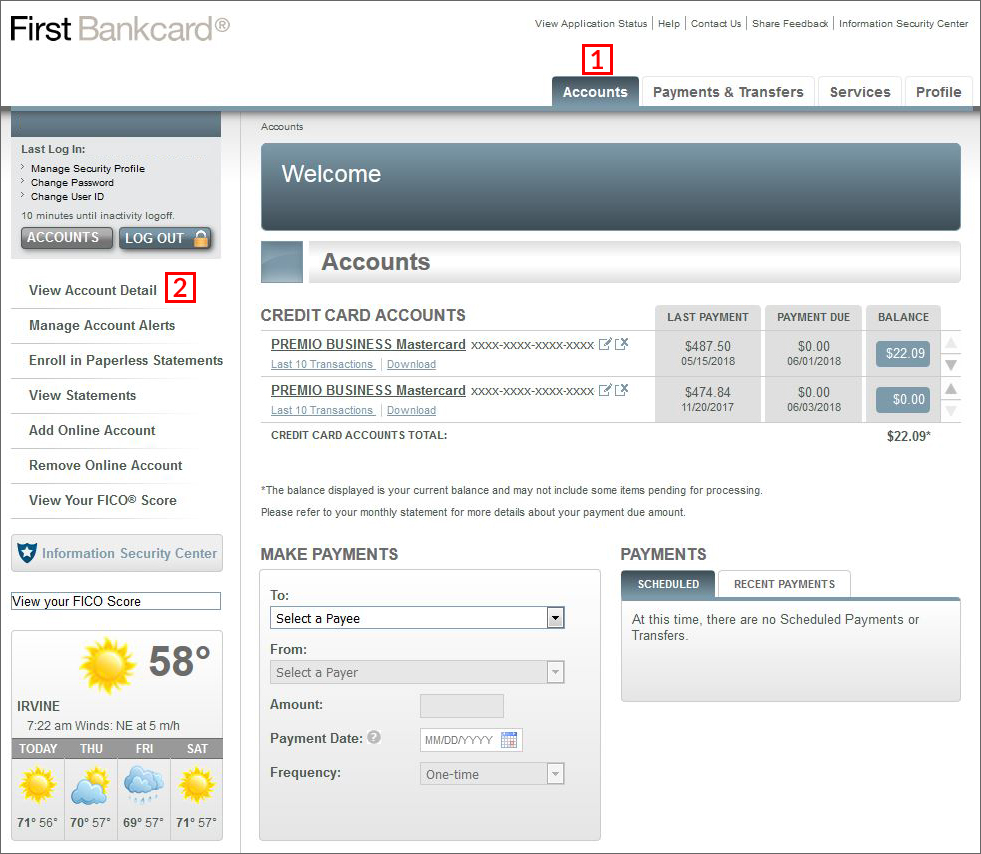Viewport: 981px width, 854px height.
Task: Open the Profile tab
Action: [938, 92]
